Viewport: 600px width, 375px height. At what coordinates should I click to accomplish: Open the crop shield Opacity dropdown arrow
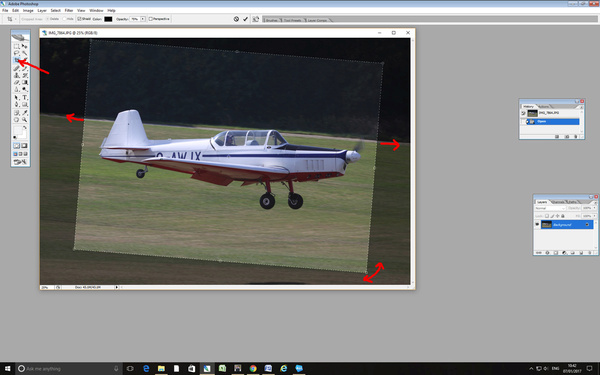click(x=143, y=19)
